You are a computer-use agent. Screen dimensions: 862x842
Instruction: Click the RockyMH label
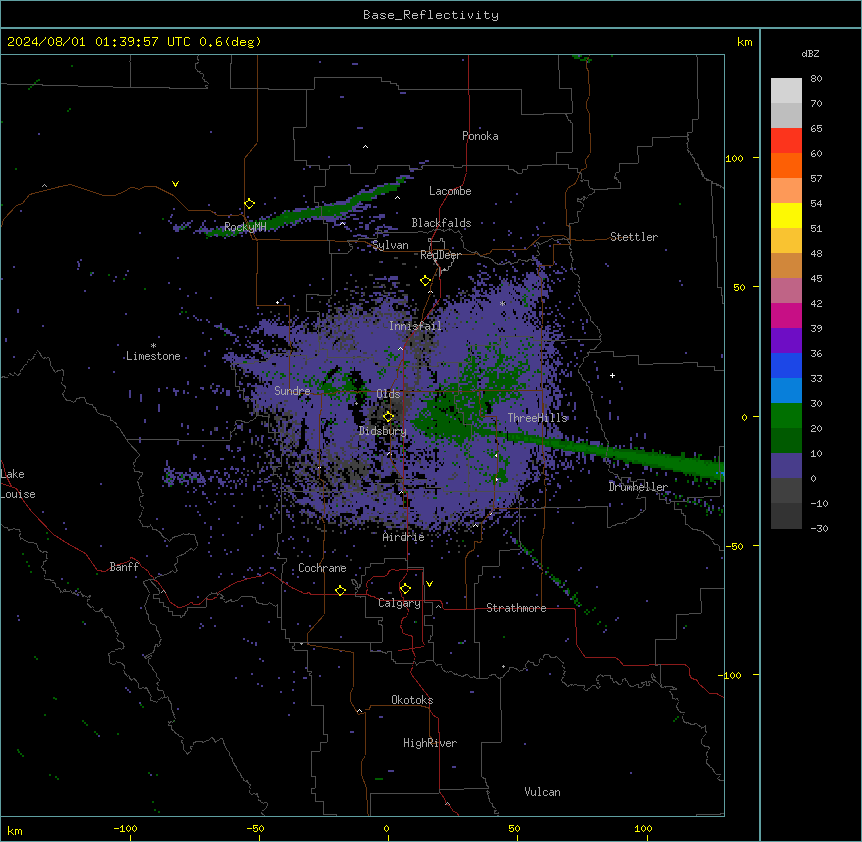point(245,227)
